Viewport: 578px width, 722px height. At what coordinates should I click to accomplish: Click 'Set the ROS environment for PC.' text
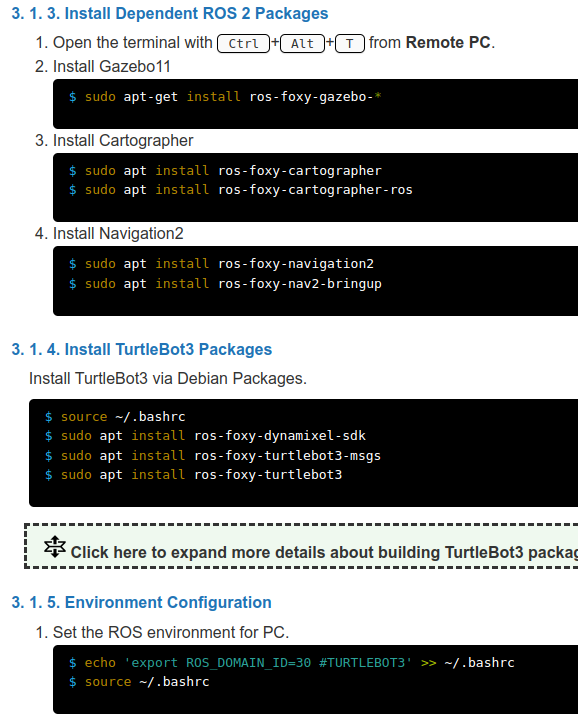pyautogui.click(x=171, y=632)
